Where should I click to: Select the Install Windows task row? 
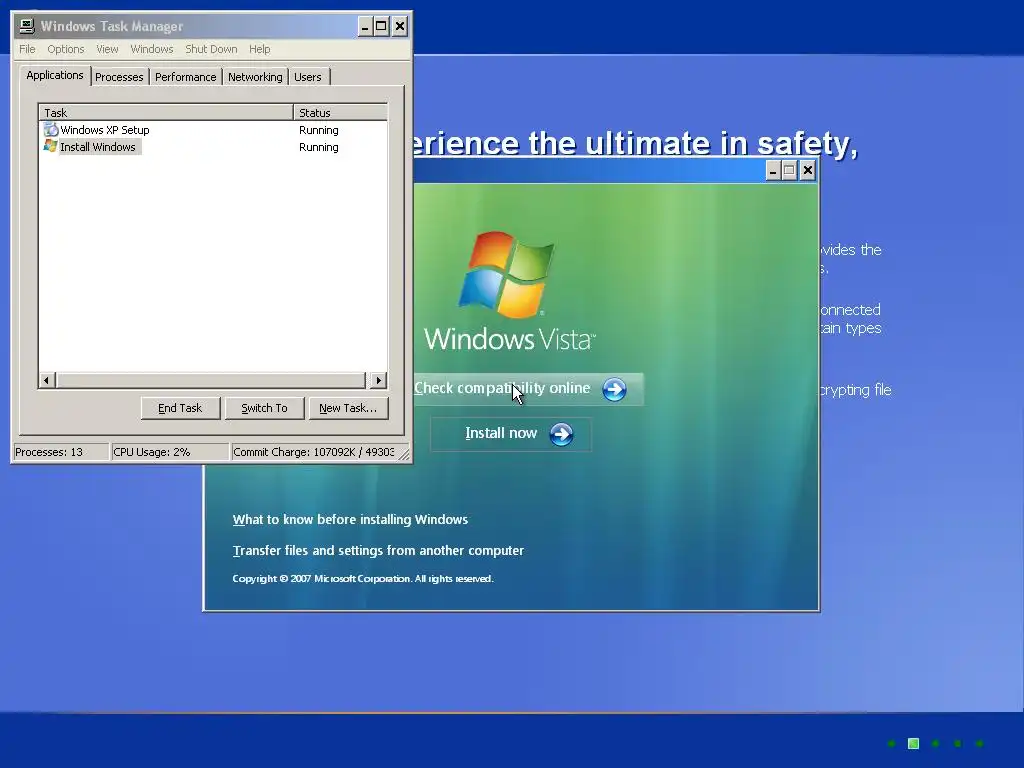tap(213, 147)
